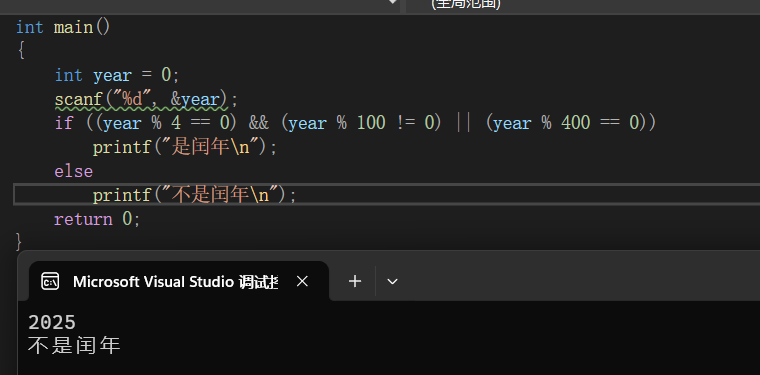This screenshot has height=375, width=760.
Task: Click the 'if' keyword
Action: click(x=63, y=123)
